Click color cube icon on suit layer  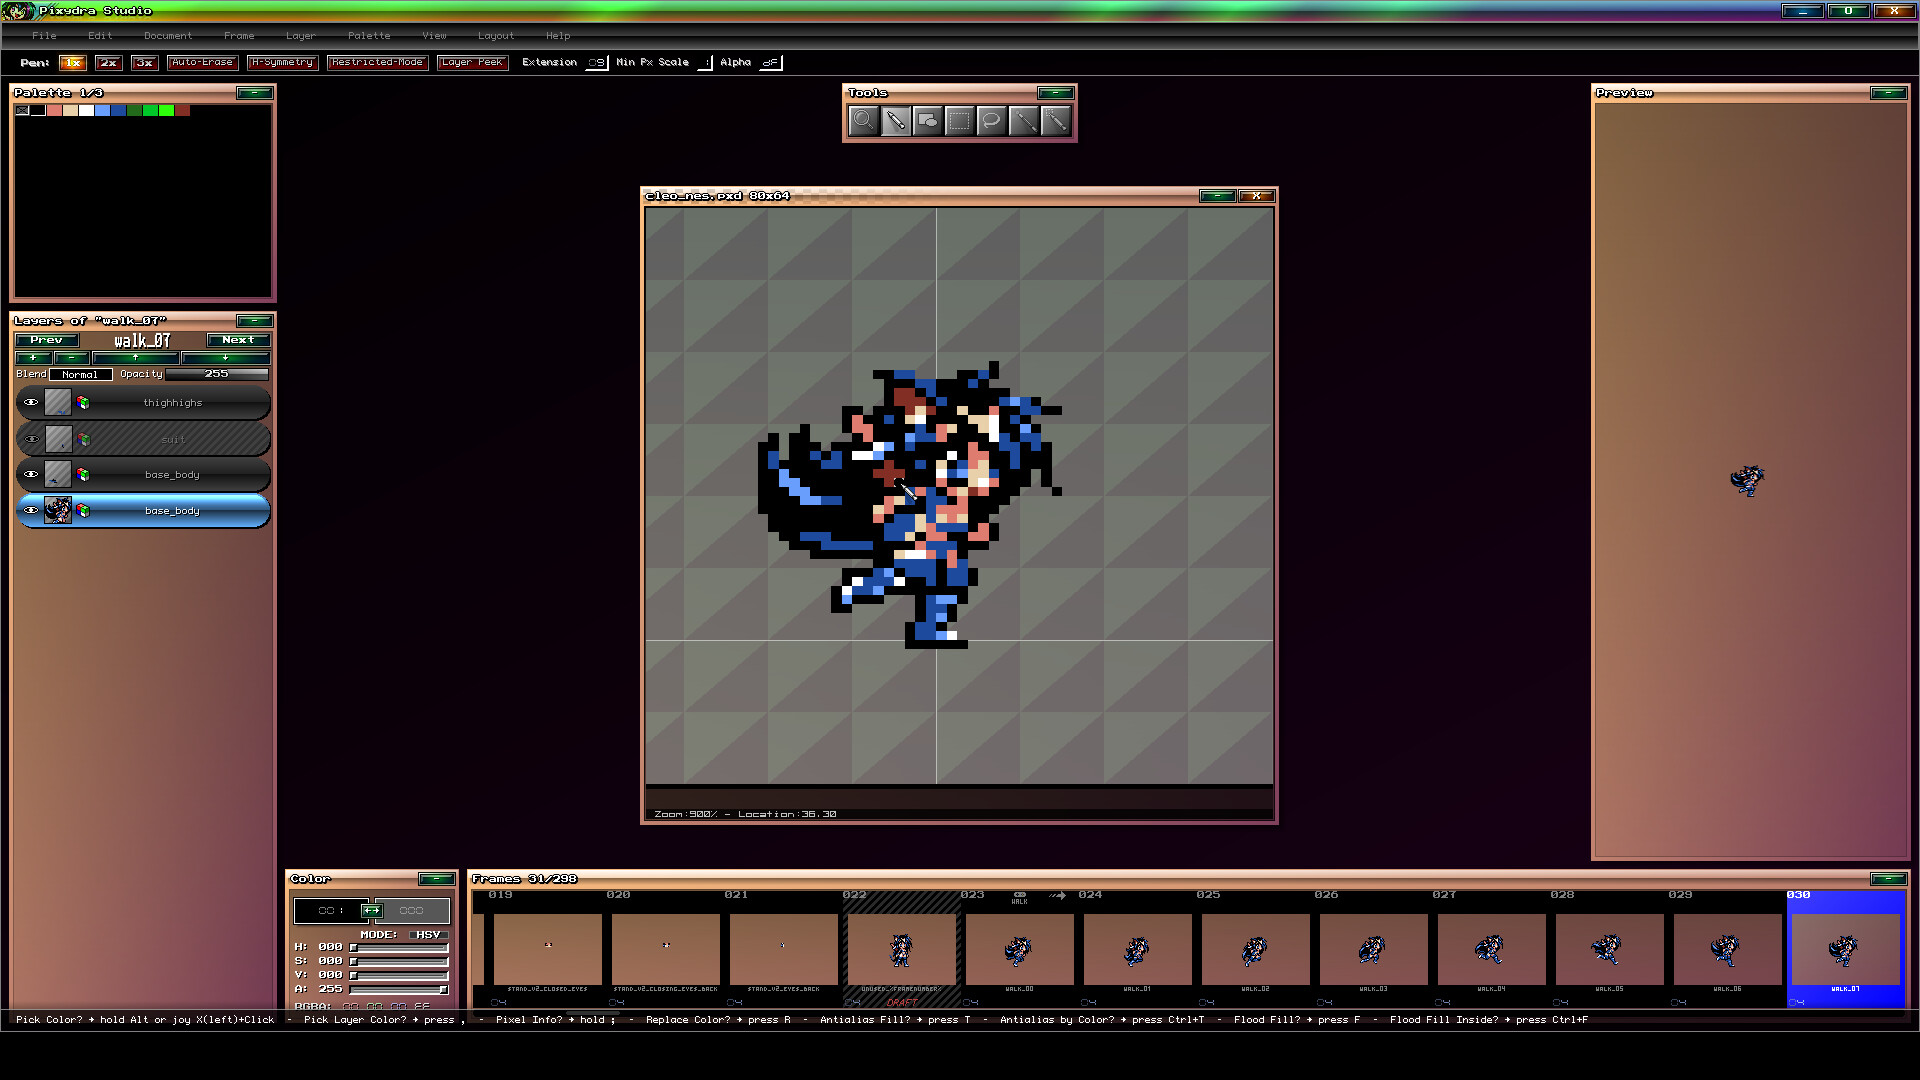click(x=83, y=439)
